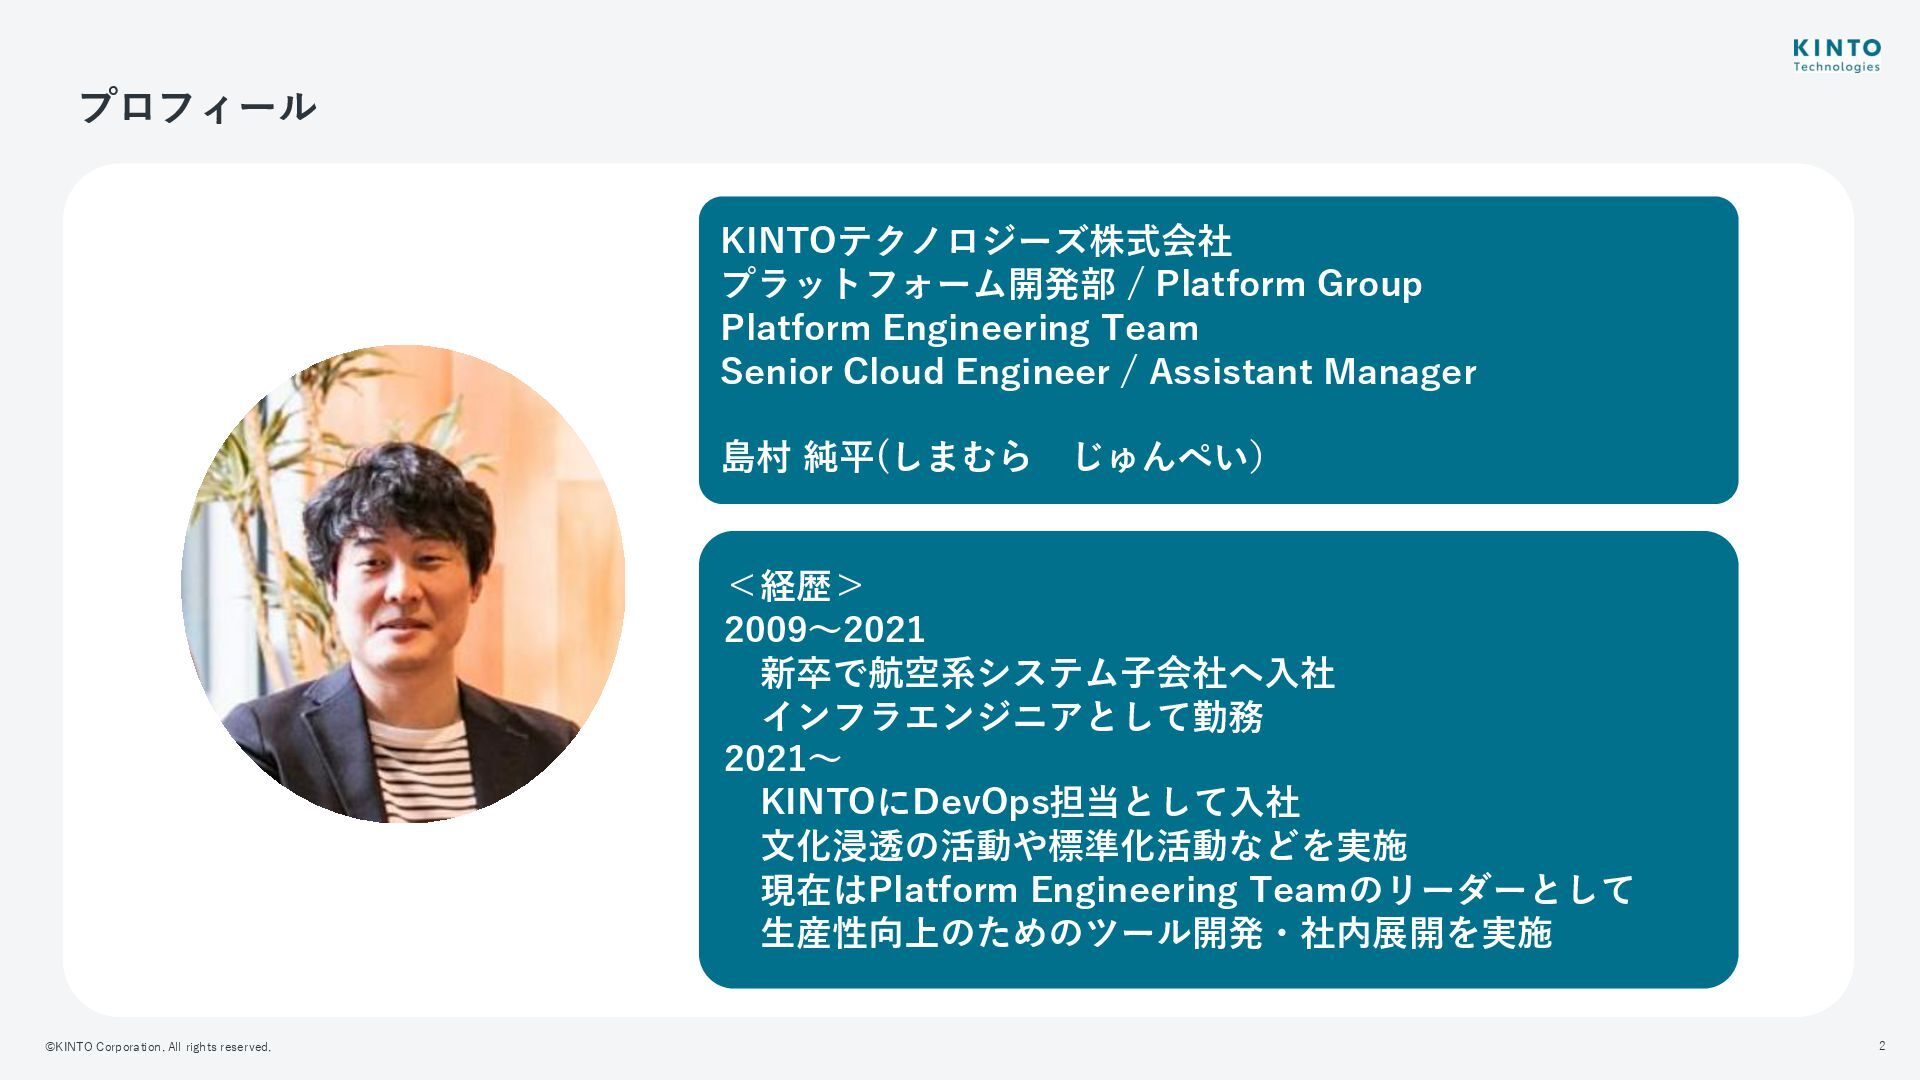Select the 新卒で航空系システム子会社へ入社 line
Screen dimensions: 1920x1080
point(1047,673)
